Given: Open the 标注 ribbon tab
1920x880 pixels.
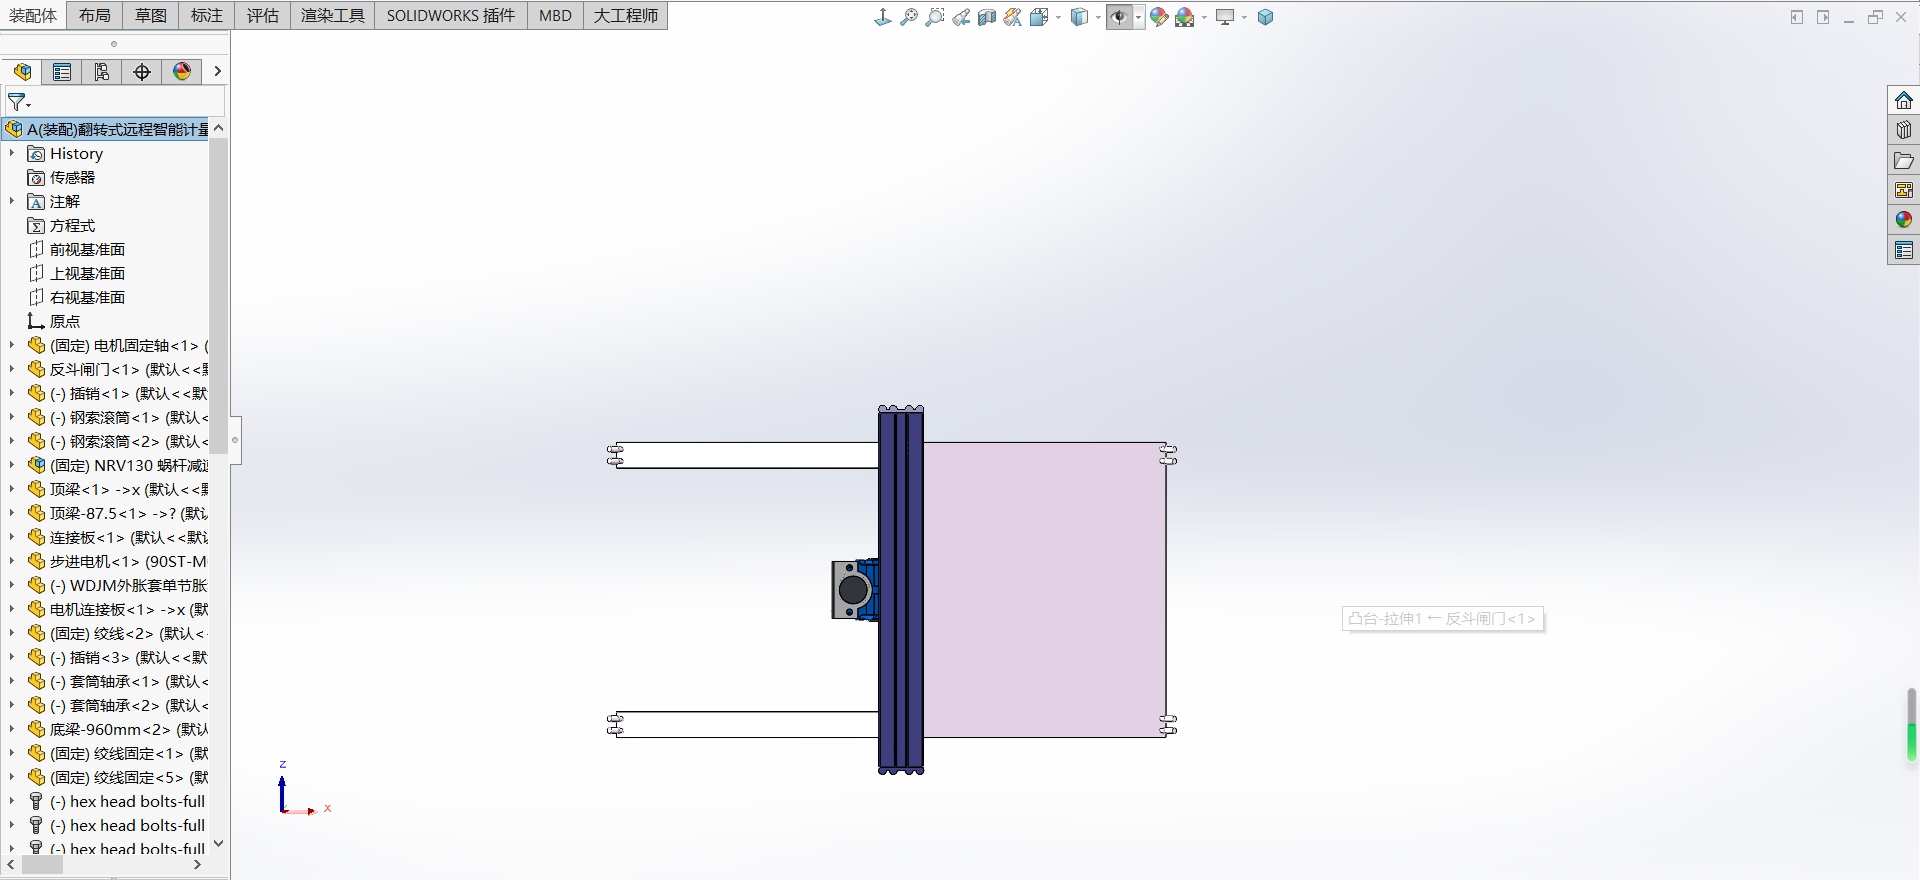Looking at the screenshot, I should click(x=207, y=16).
